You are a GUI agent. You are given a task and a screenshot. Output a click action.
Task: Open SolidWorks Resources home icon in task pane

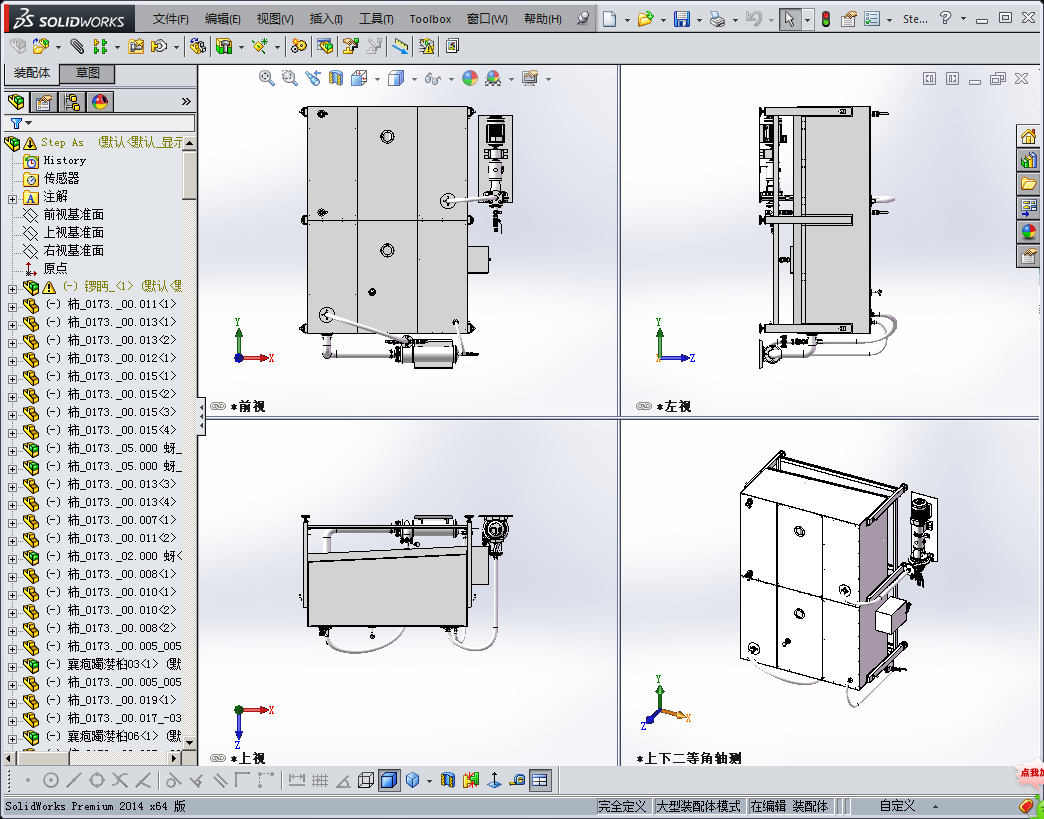(x=1029, y=136)
